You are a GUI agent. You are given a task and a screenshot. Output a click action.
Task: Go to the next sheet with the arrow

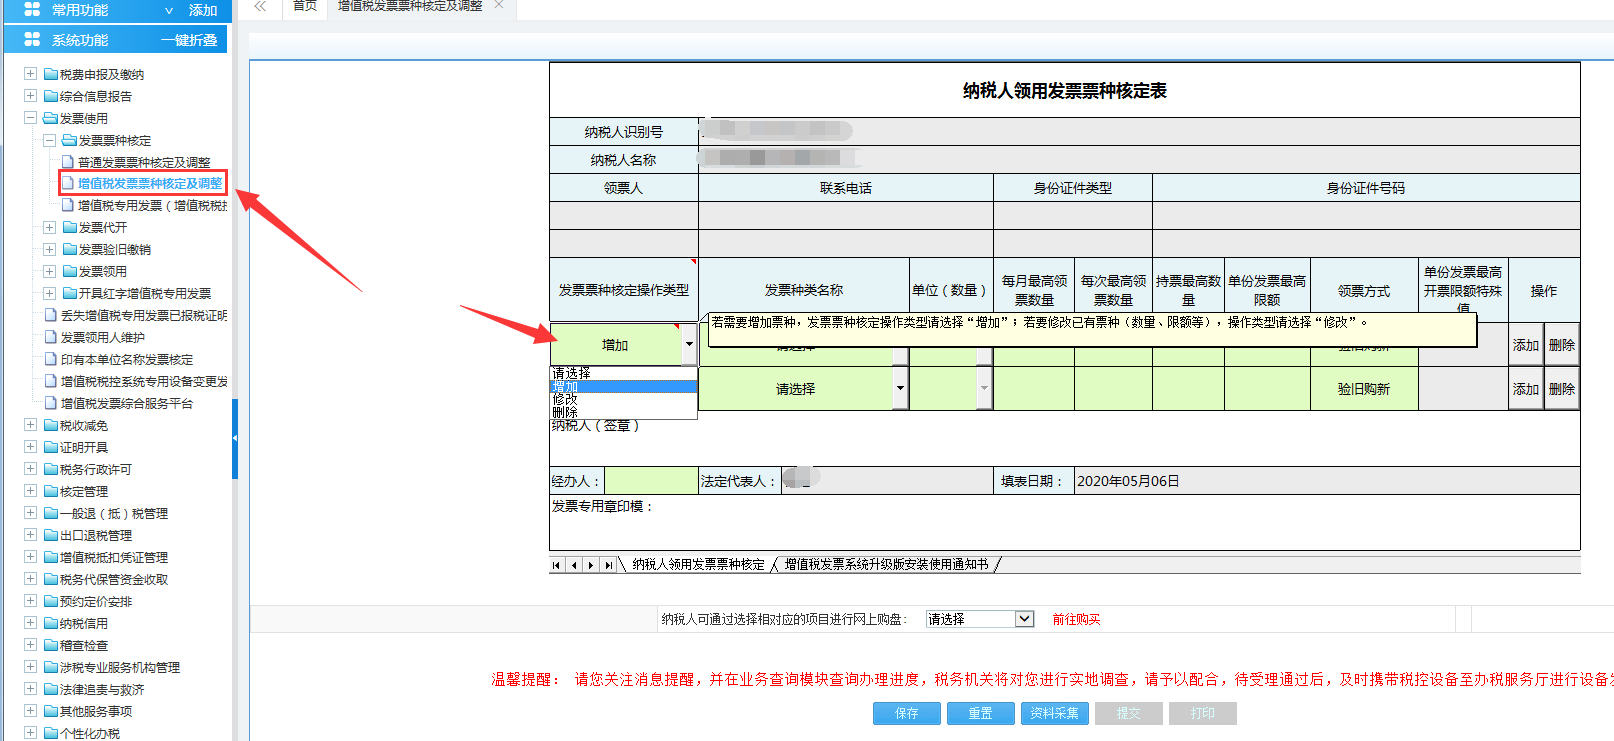coord(591,565)
